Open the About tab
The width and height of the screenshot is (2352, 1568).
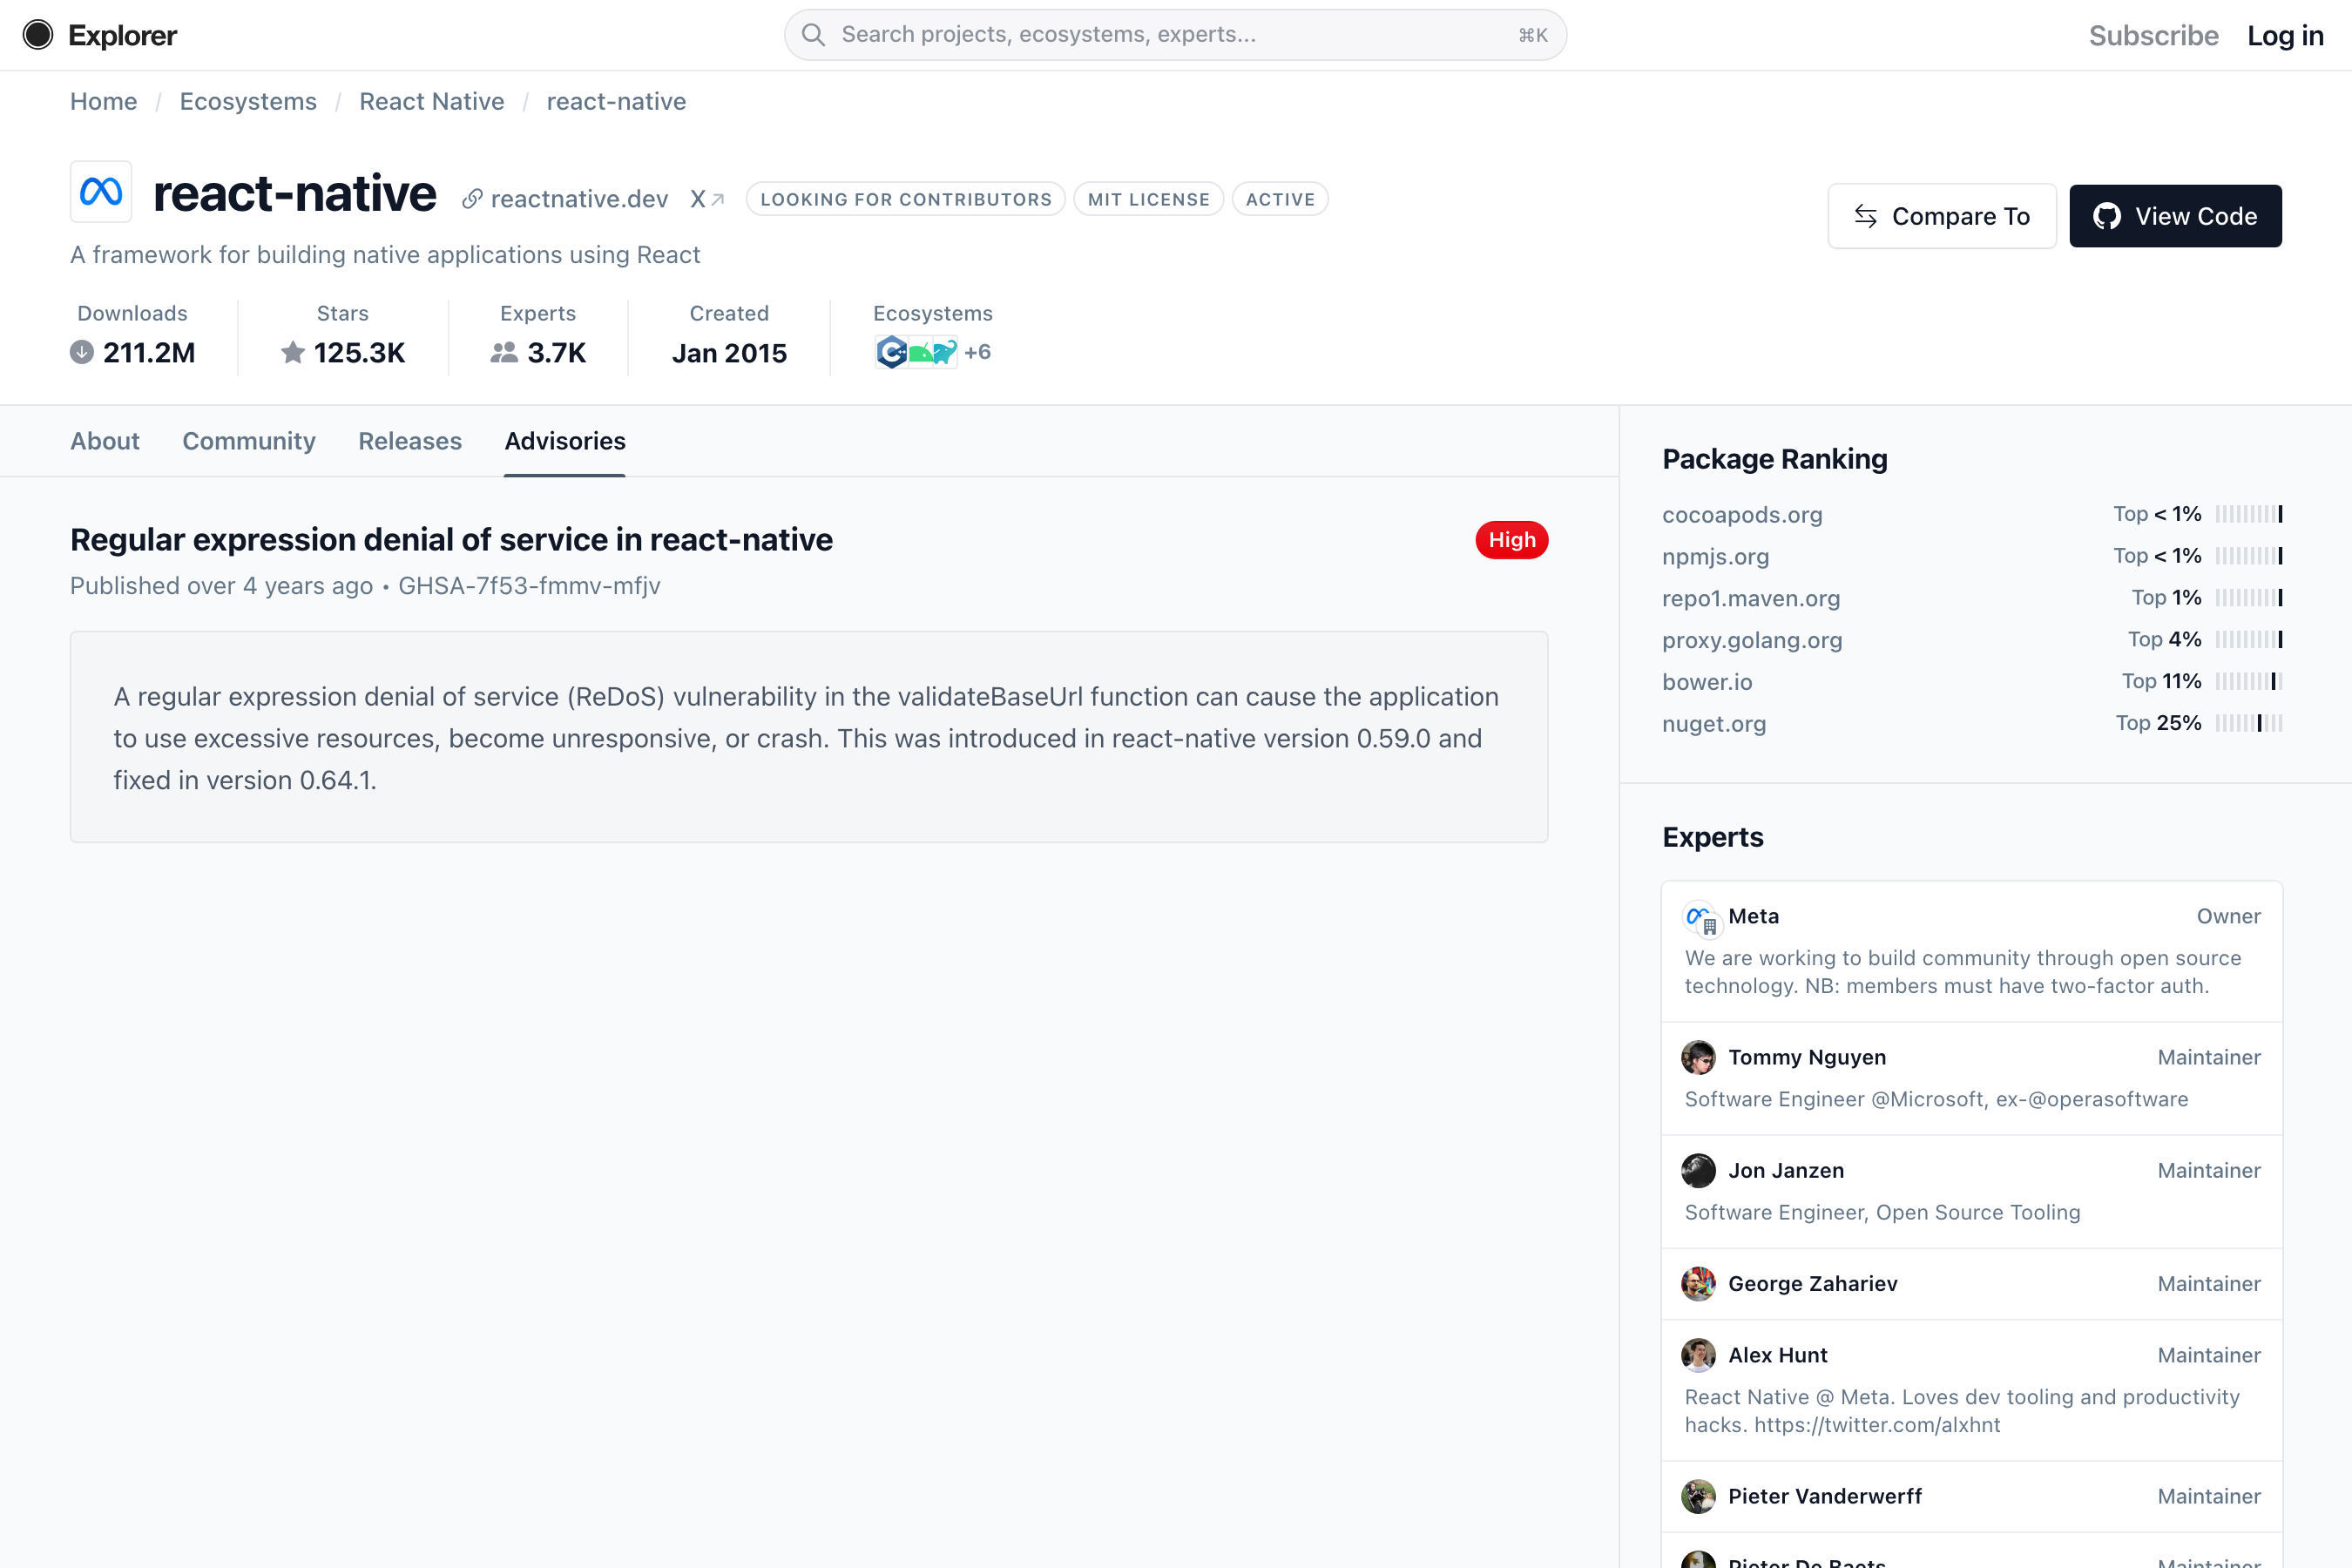pos(105,441)
